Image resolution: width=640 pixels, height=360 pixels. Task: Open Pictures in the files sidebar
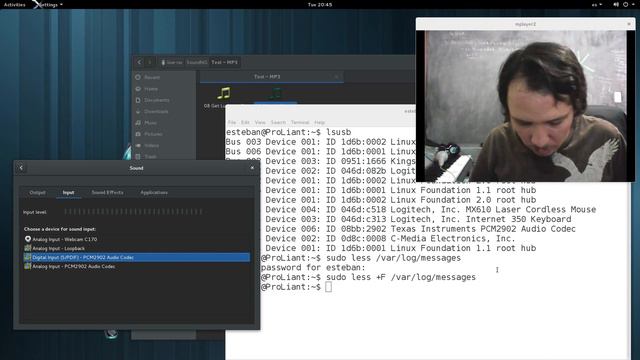point(153,134)
